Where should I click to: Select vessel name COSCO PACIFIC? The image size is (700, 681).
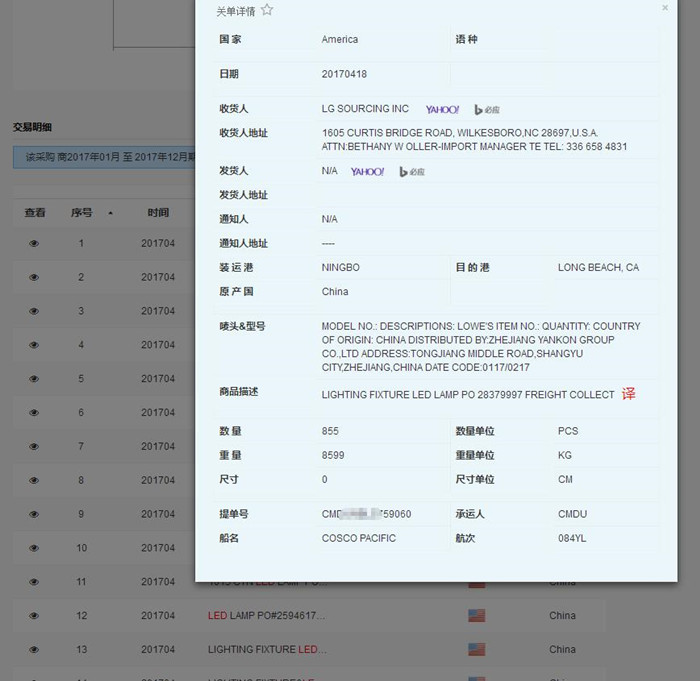point(358,538)
